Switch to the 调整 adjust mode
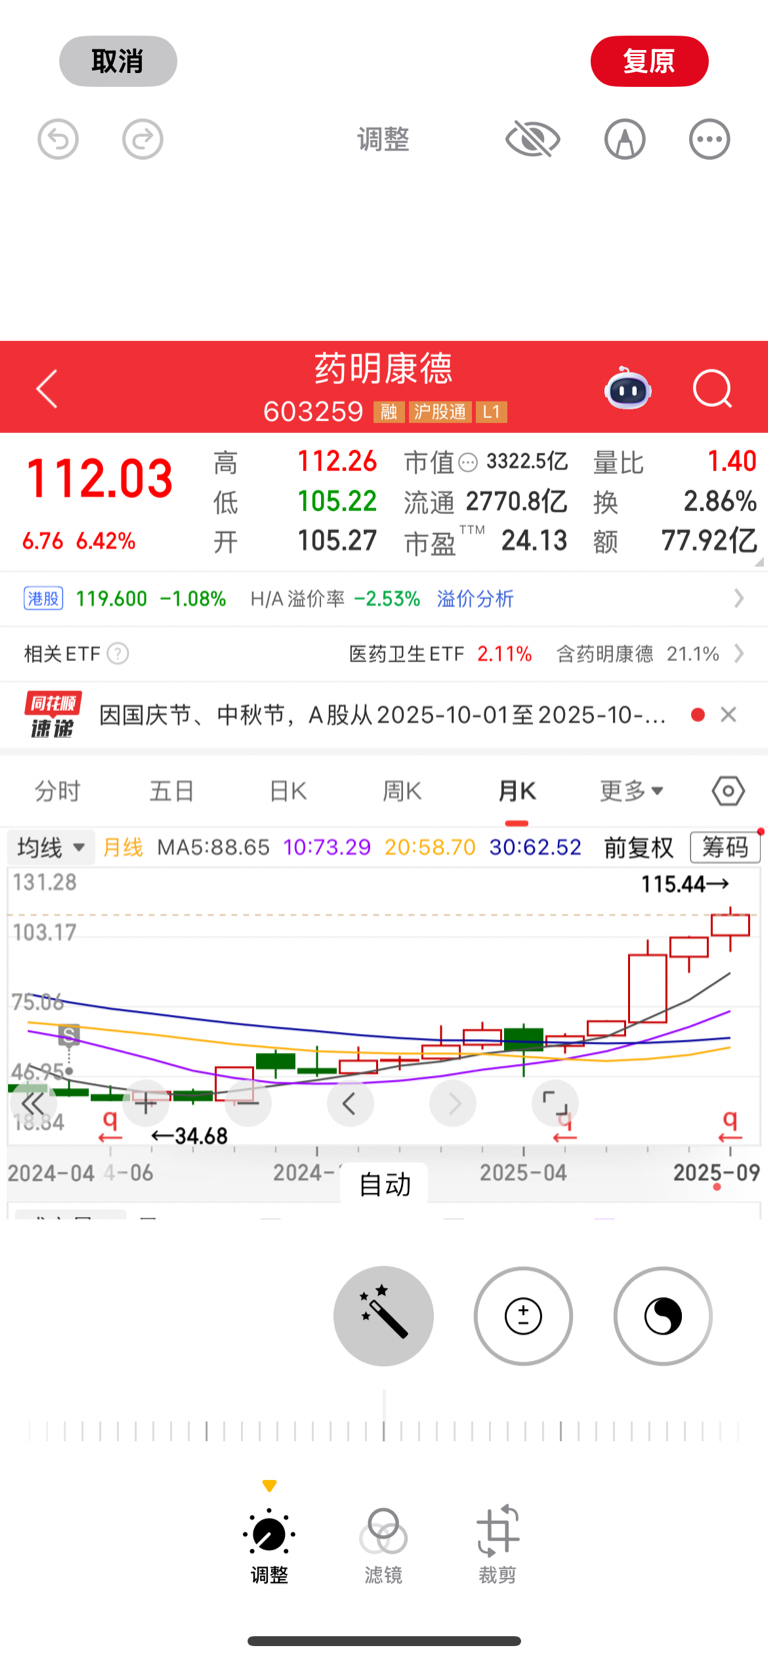The image size is (768, 1663). [269, 1546]
